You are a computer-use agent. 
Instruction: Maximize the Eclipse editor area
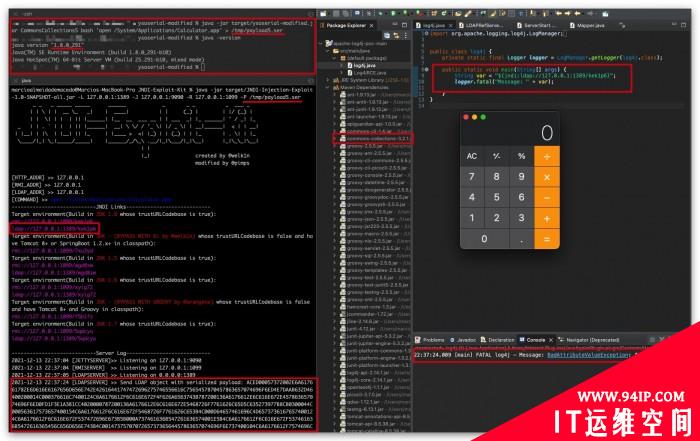tap(683, 25)
